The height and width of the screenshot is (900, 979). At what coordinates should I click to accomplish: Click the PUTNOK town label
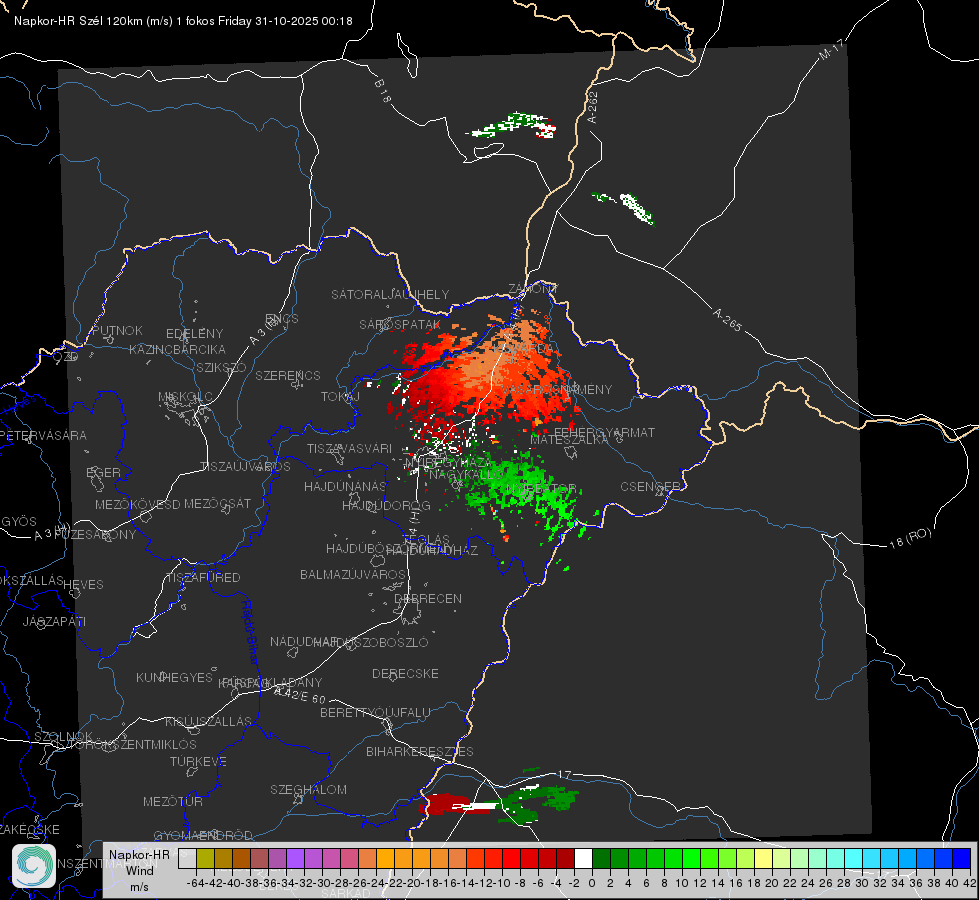pos(117,330)
